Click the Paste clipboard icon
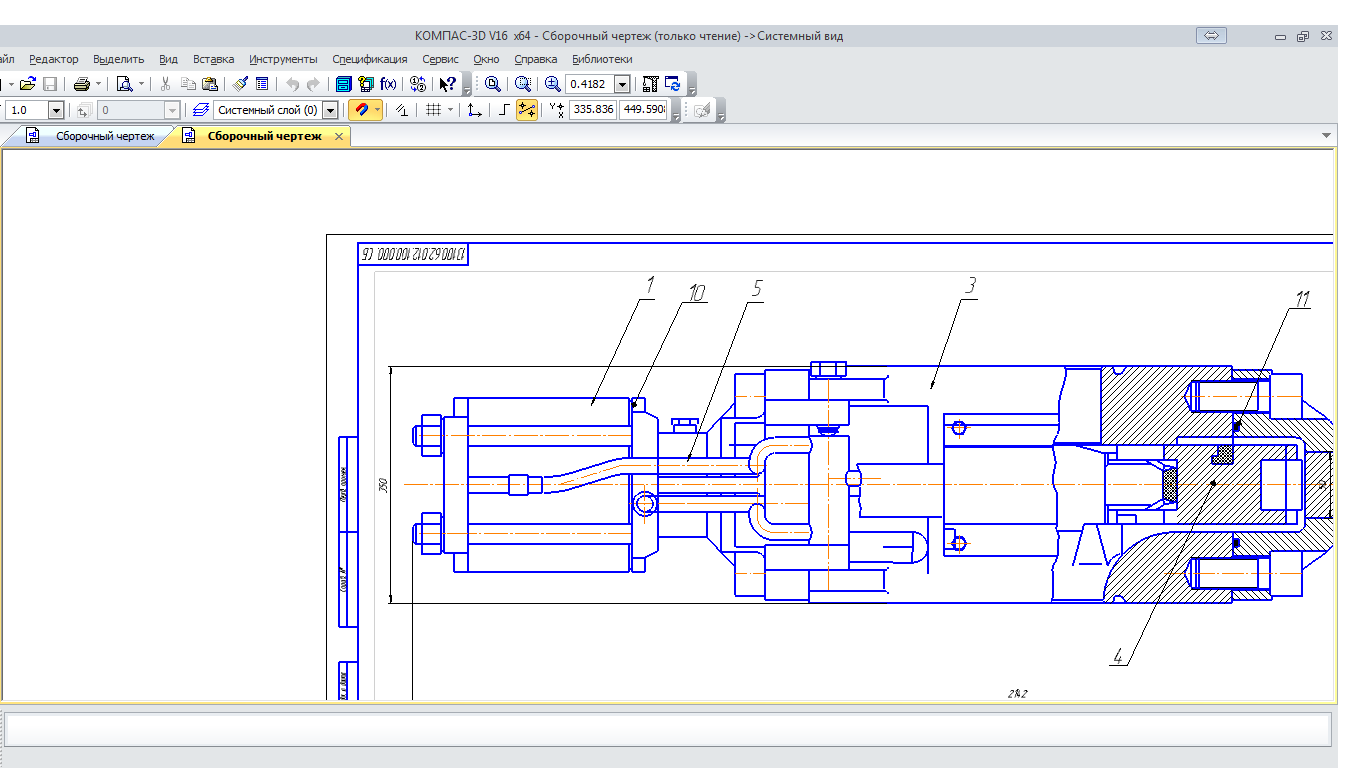The width and height of the screenshot is (1366, 768). point(210,84)
